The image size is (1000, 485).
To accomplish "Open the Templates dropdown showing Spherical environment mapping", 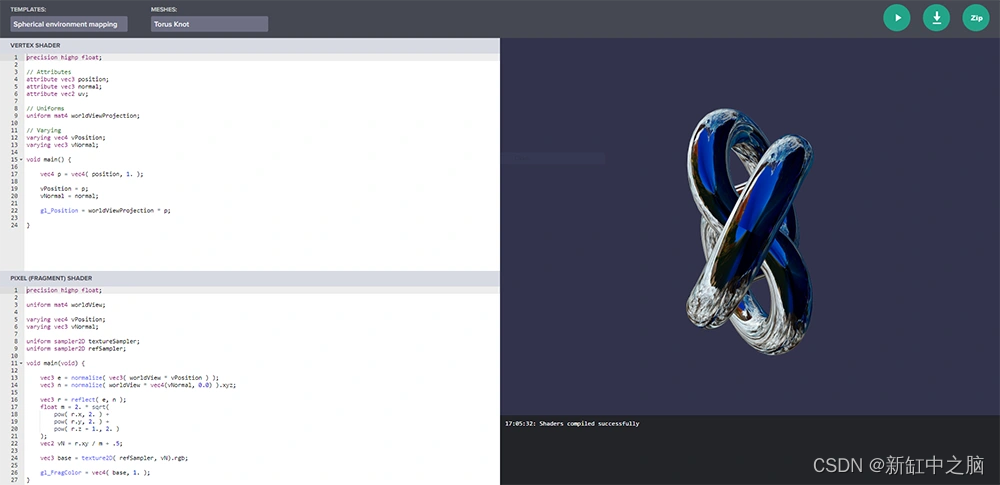I will pyautogui.click(x=69, y=24).
